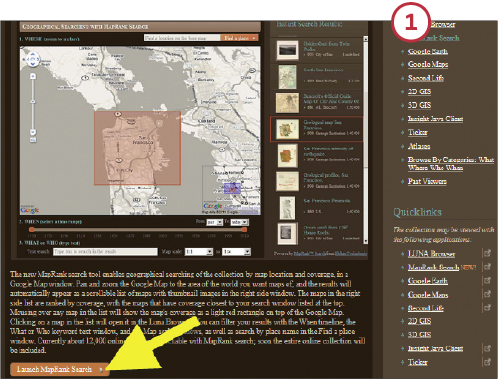Image resolution: width=498 pixels, height=379 pixels.
Task: Click Google Earth external link icon in Quicklinks
Action: 487,280
